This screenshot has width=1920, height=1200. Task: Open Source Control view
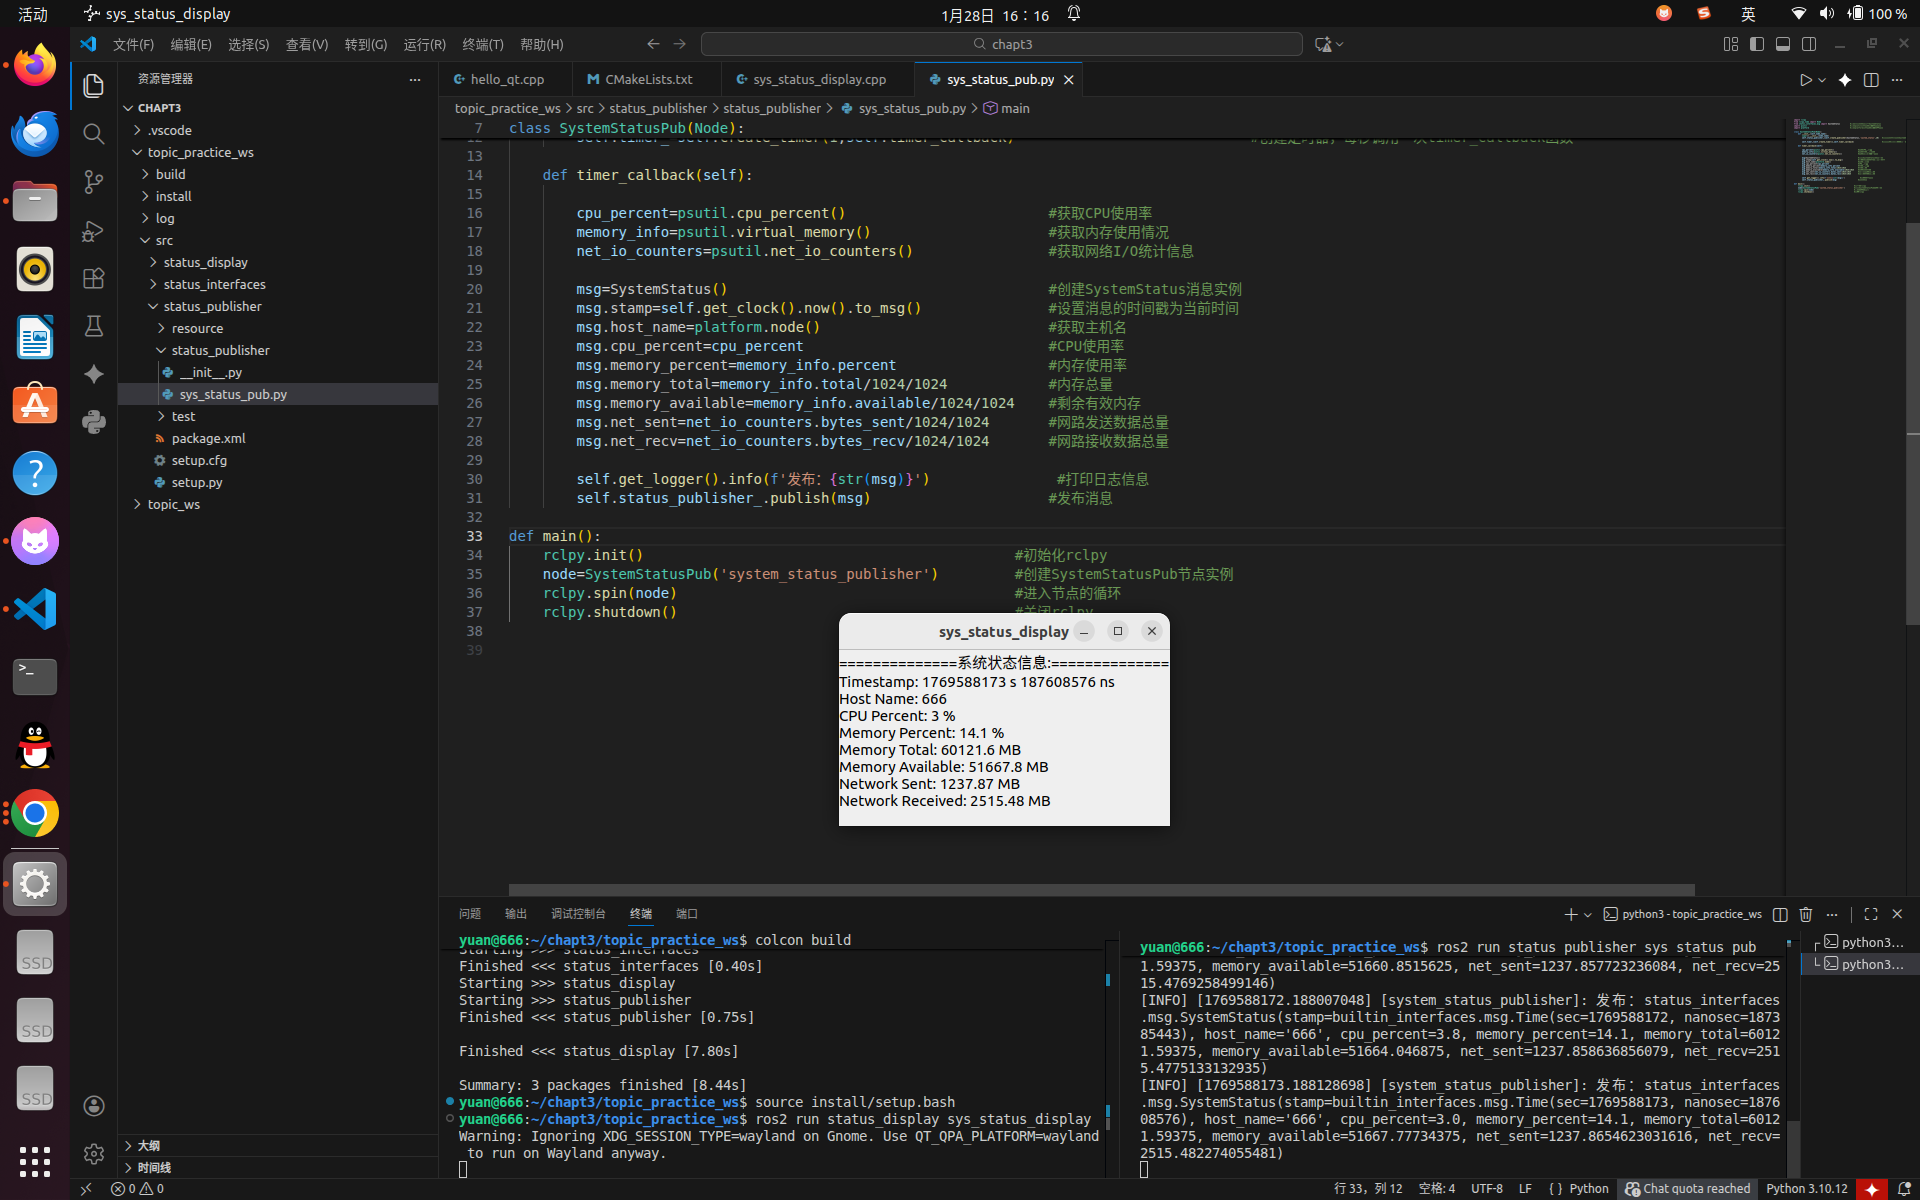tap(93, 182)
